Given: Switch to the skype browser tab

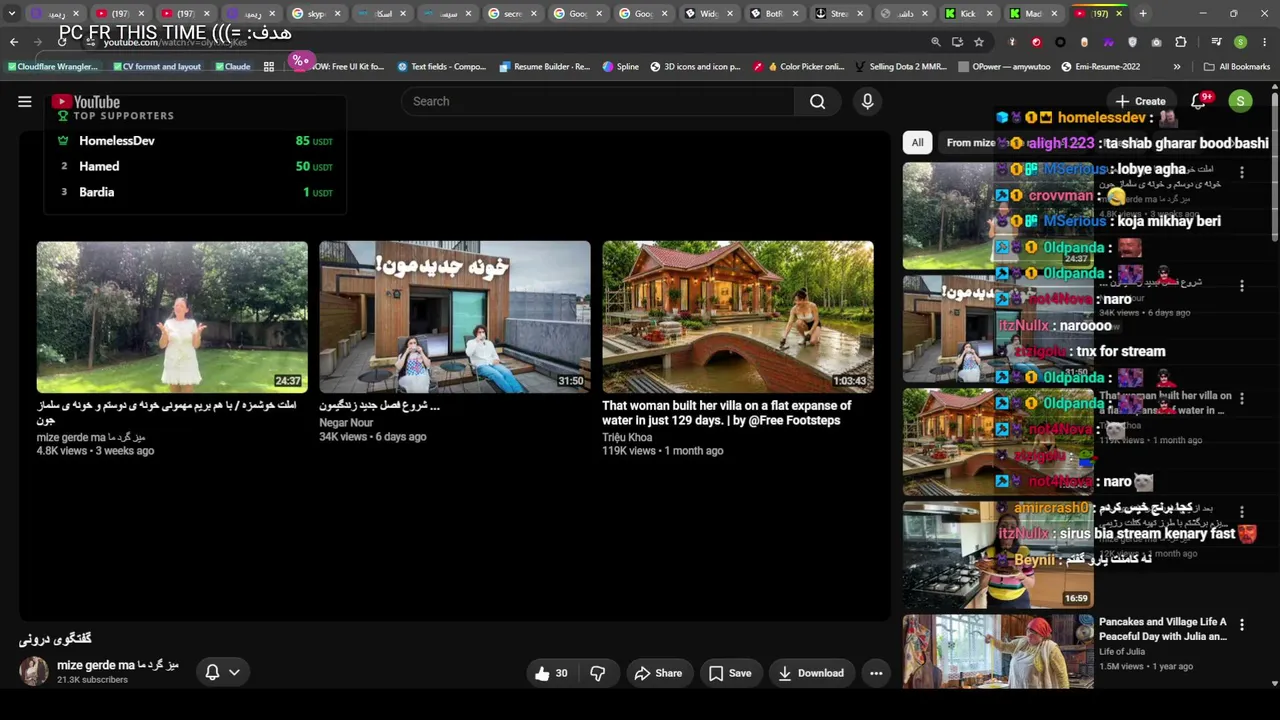Looking at the screenshot, I should (x=317, y=14).
